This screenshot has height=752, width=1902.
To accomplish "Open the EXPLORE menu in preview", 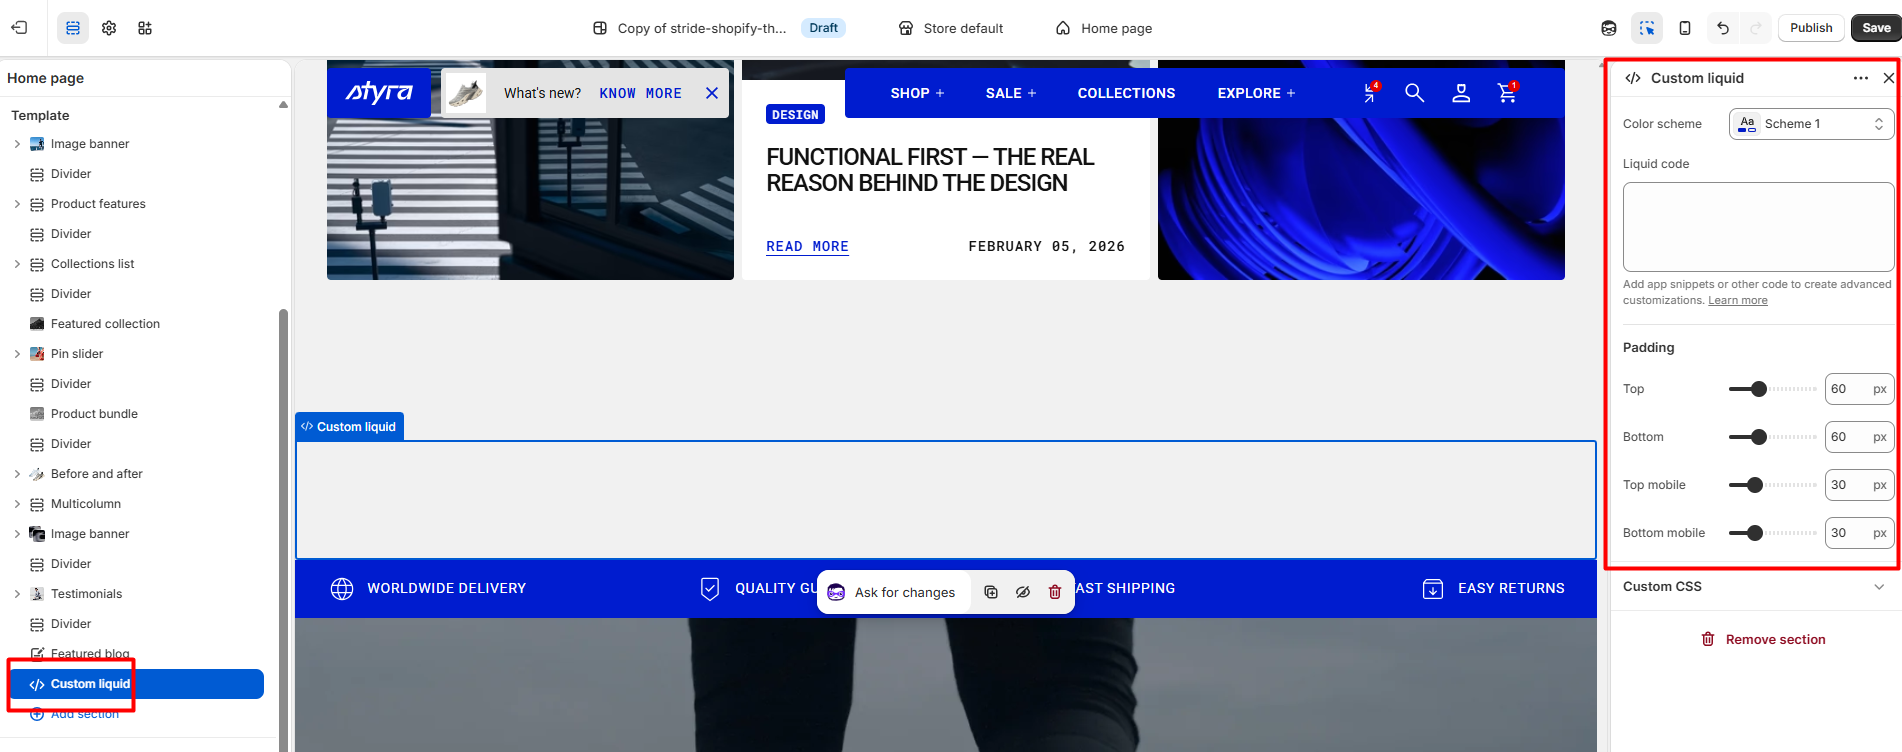I will click(1256, 93).
